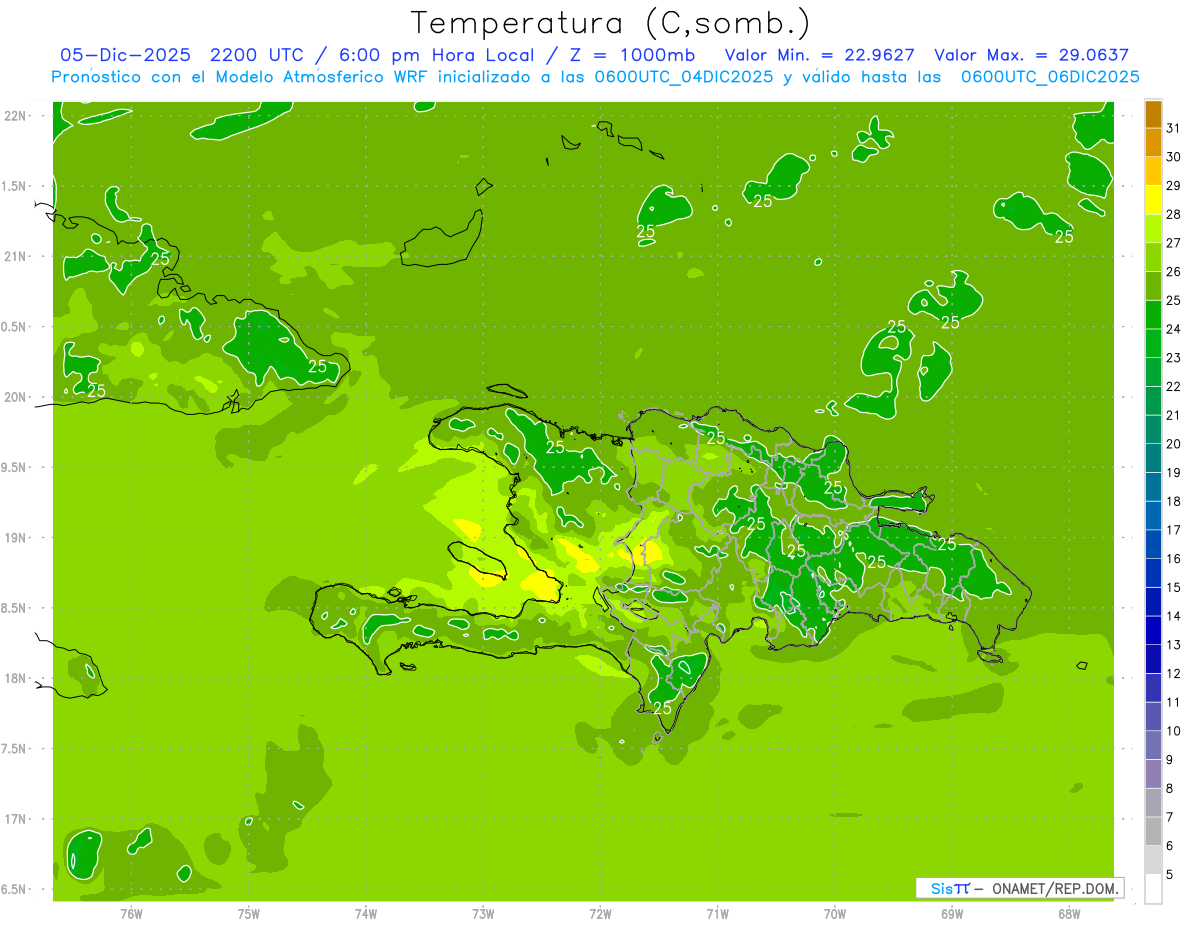Screen dimensions: 1200x927
Task: Click the lime swatch between 27 and 28
Action: pos(1153,229)
